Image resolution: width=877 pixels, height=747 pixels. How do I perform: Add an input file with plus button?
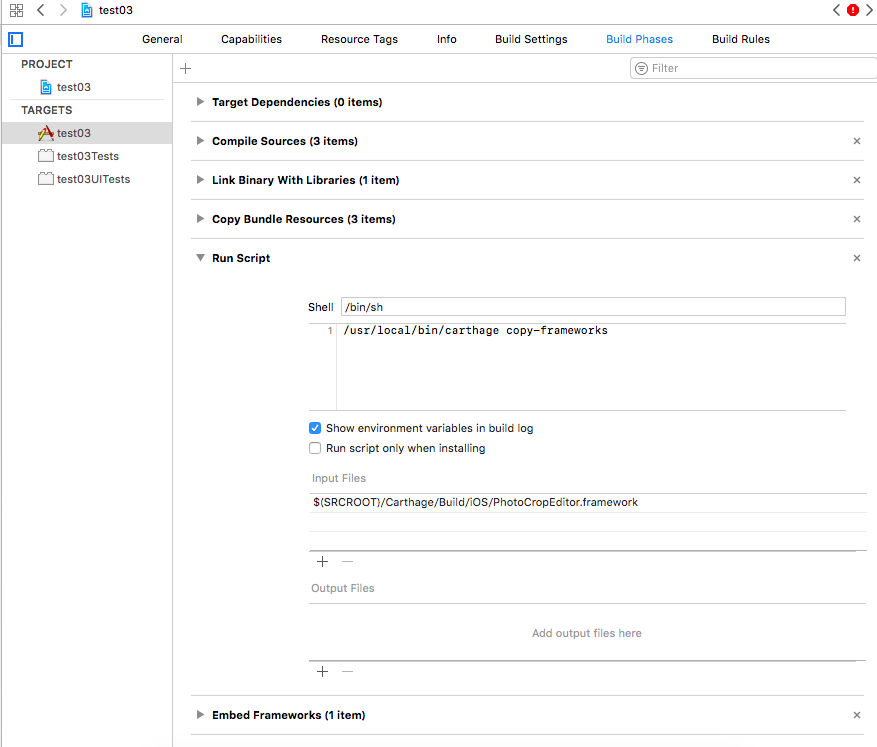[x=322, y=562]
